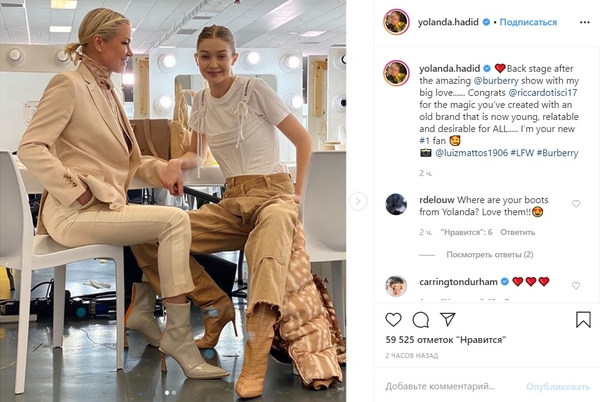Screen dimensions: 600x402
Task: Share post via paper plane icon
Action: tap(447, 319)
